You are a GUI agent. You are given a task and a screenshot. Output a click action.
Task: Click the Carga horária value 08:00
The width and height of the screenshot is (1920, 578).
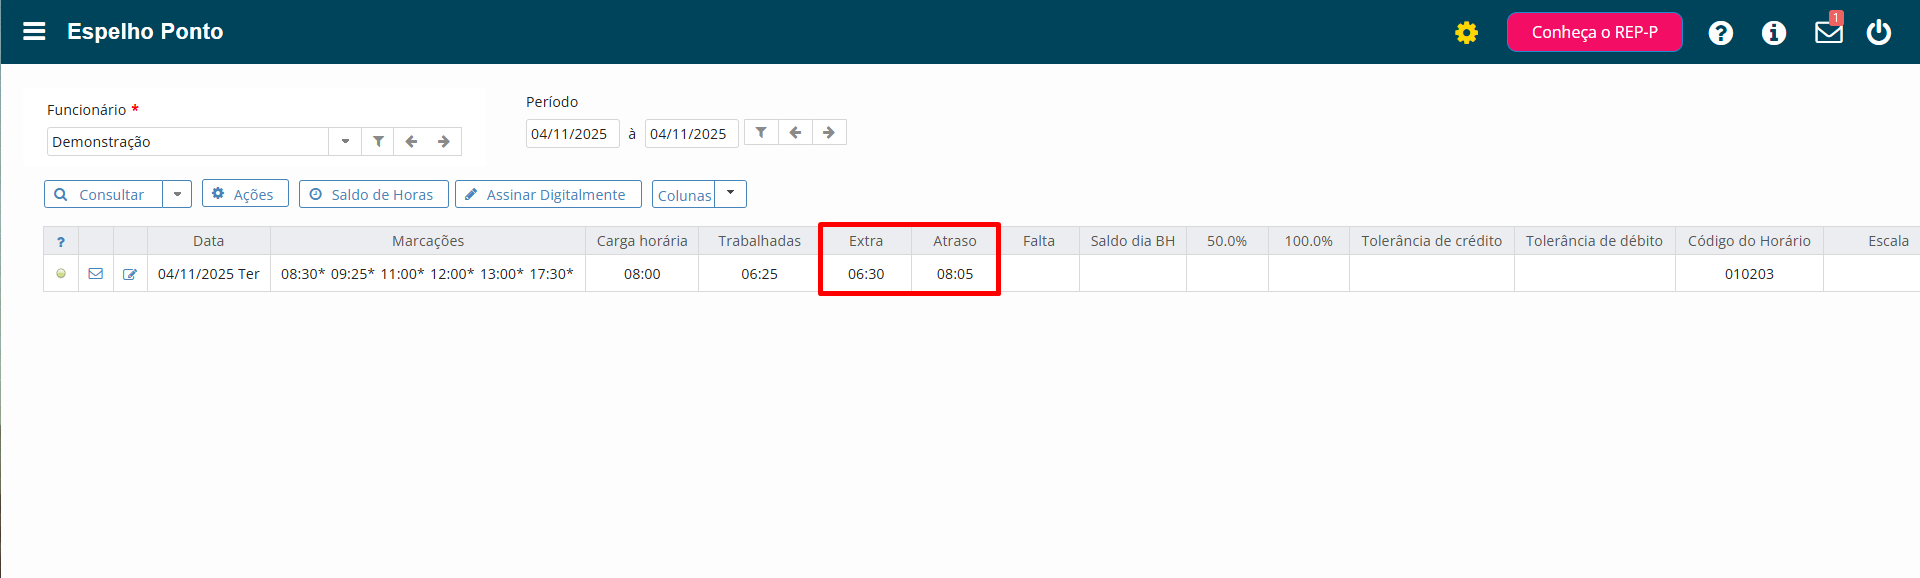point(642,273)
